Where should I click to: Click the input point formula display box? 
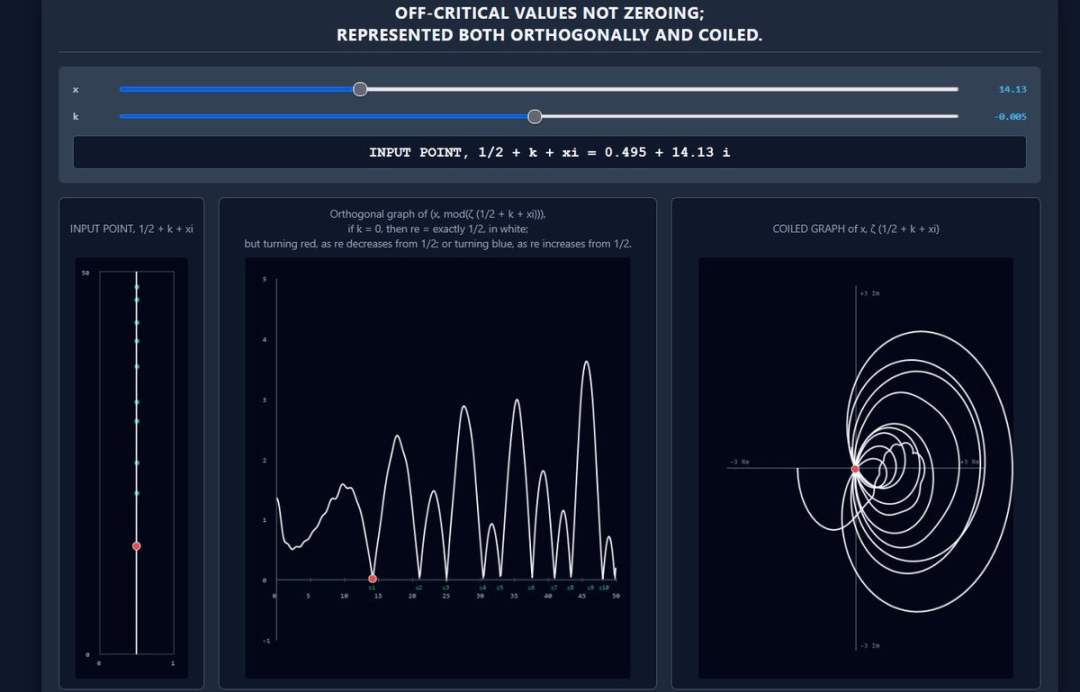[x=550, y=152]
